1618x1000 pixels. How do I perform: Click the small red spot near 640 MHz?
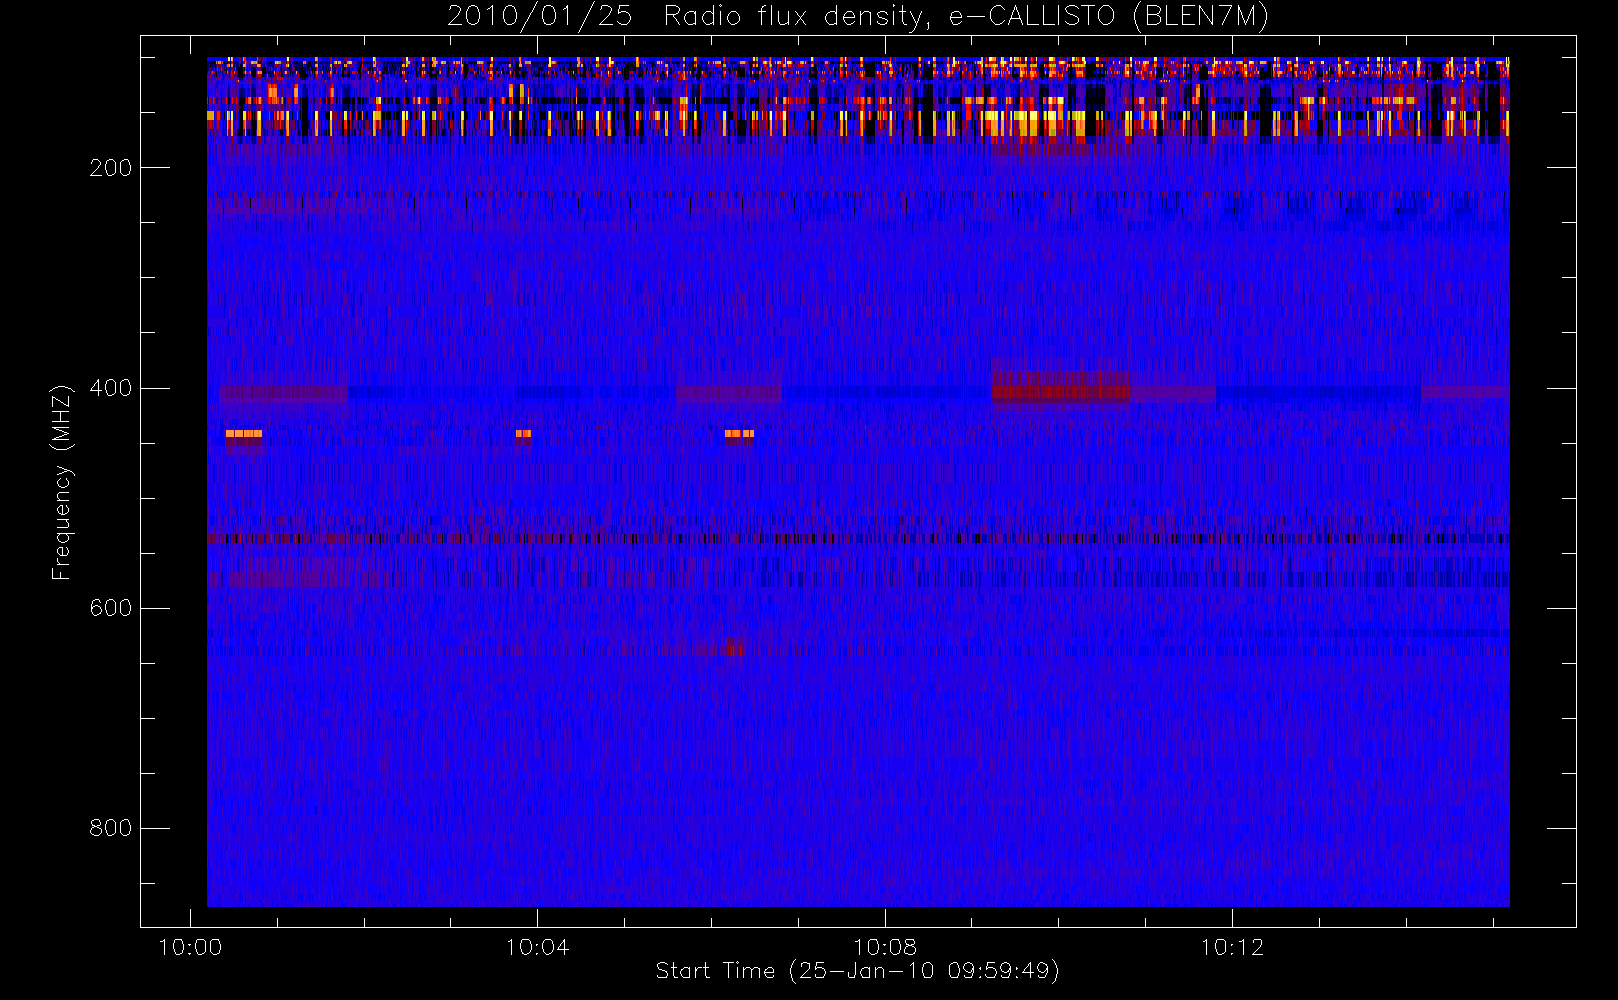735,648
